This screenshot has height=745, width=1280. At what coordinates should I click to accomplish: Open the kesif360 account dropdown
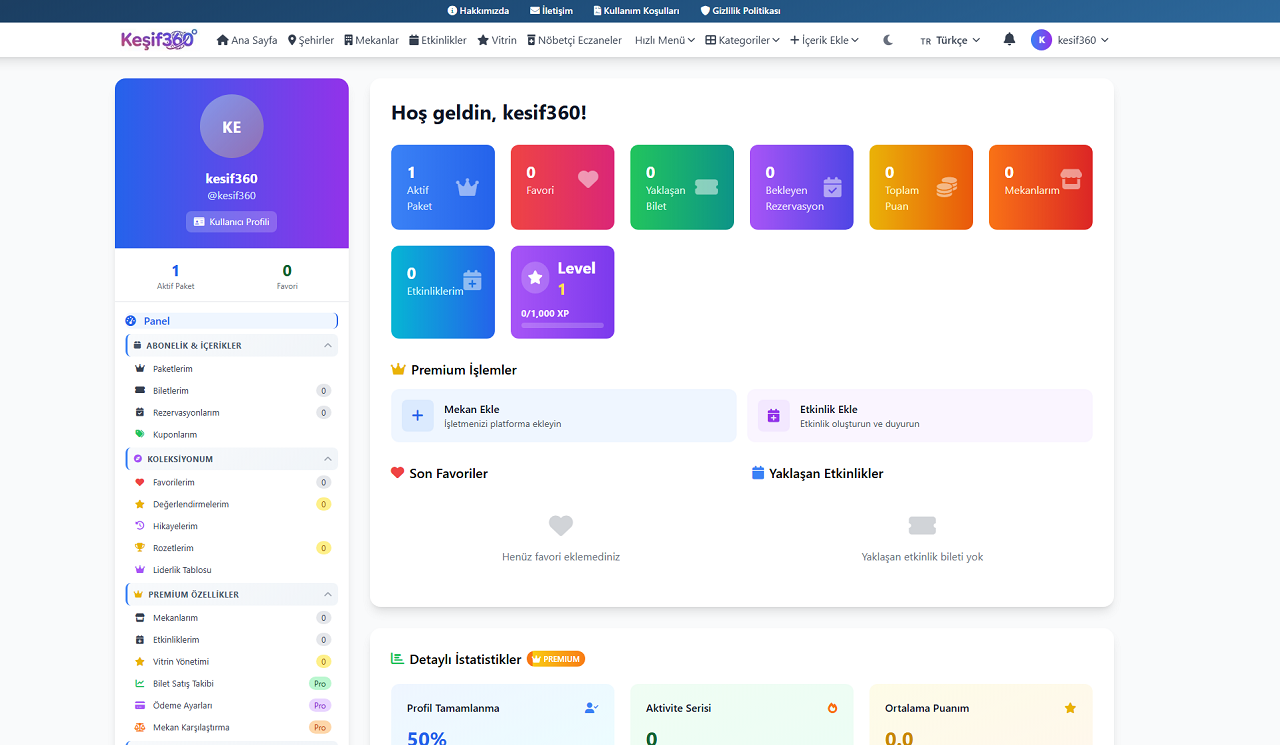(1070, 40)
